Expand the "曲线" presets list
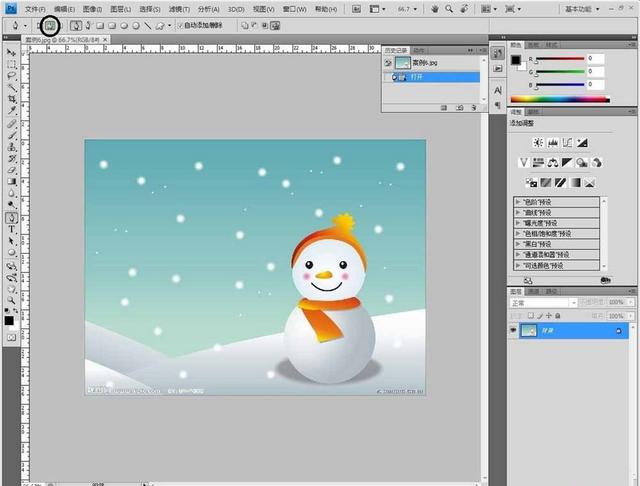Viewport: 640px width, 486px height. (x=518, y=212)
